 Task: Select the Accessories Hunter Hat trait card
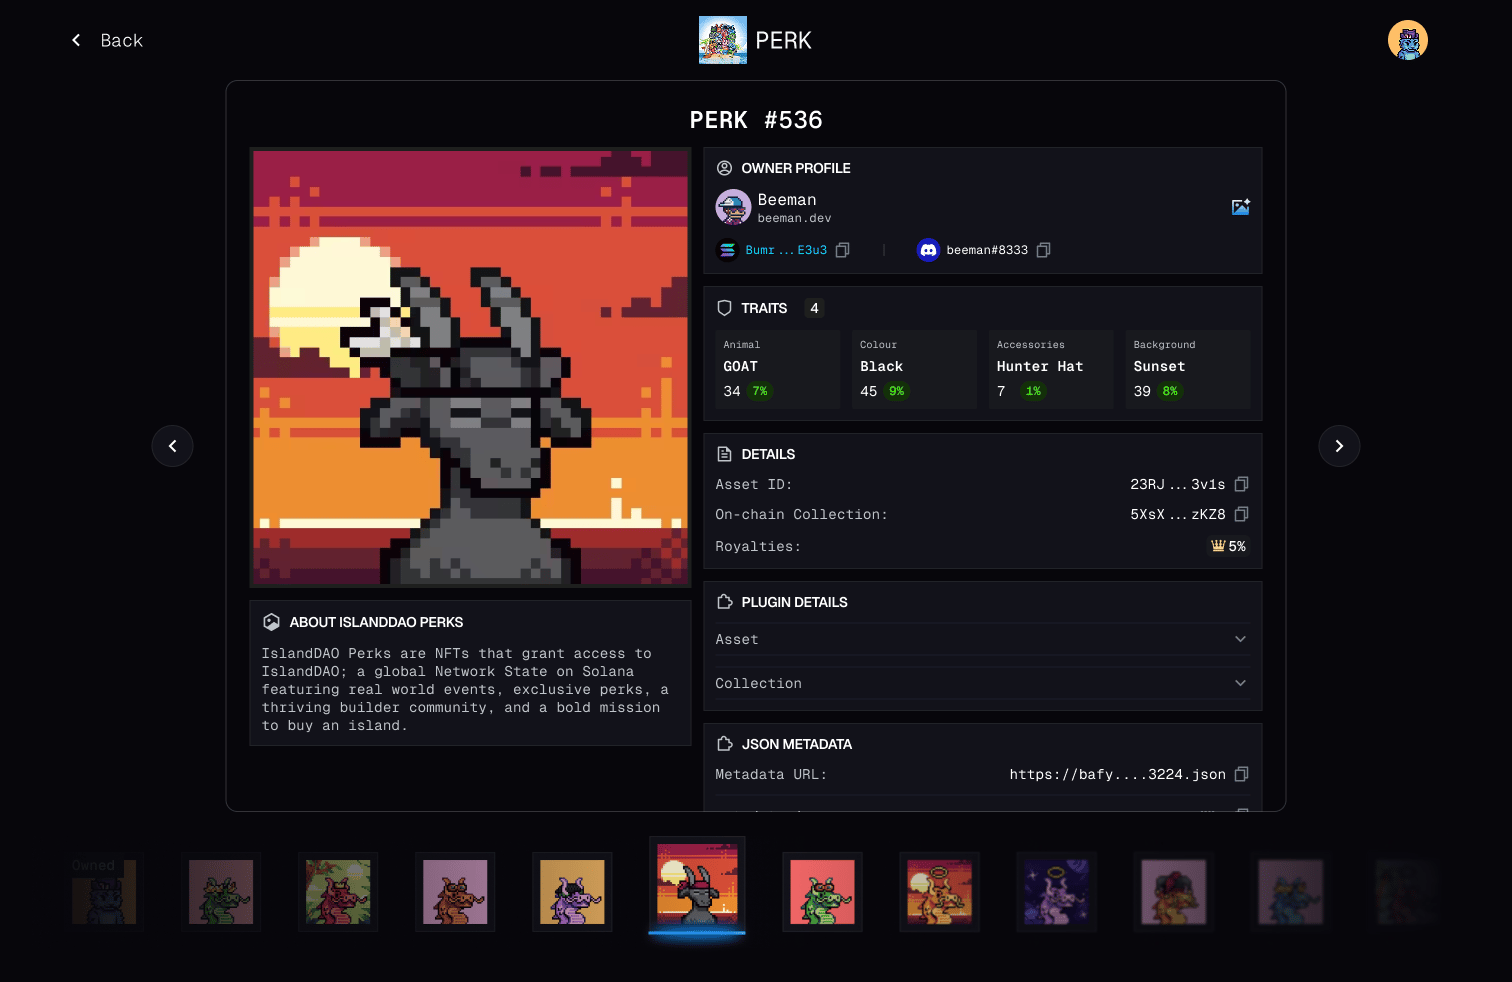pyautogui.click(x=1051, y=369)
